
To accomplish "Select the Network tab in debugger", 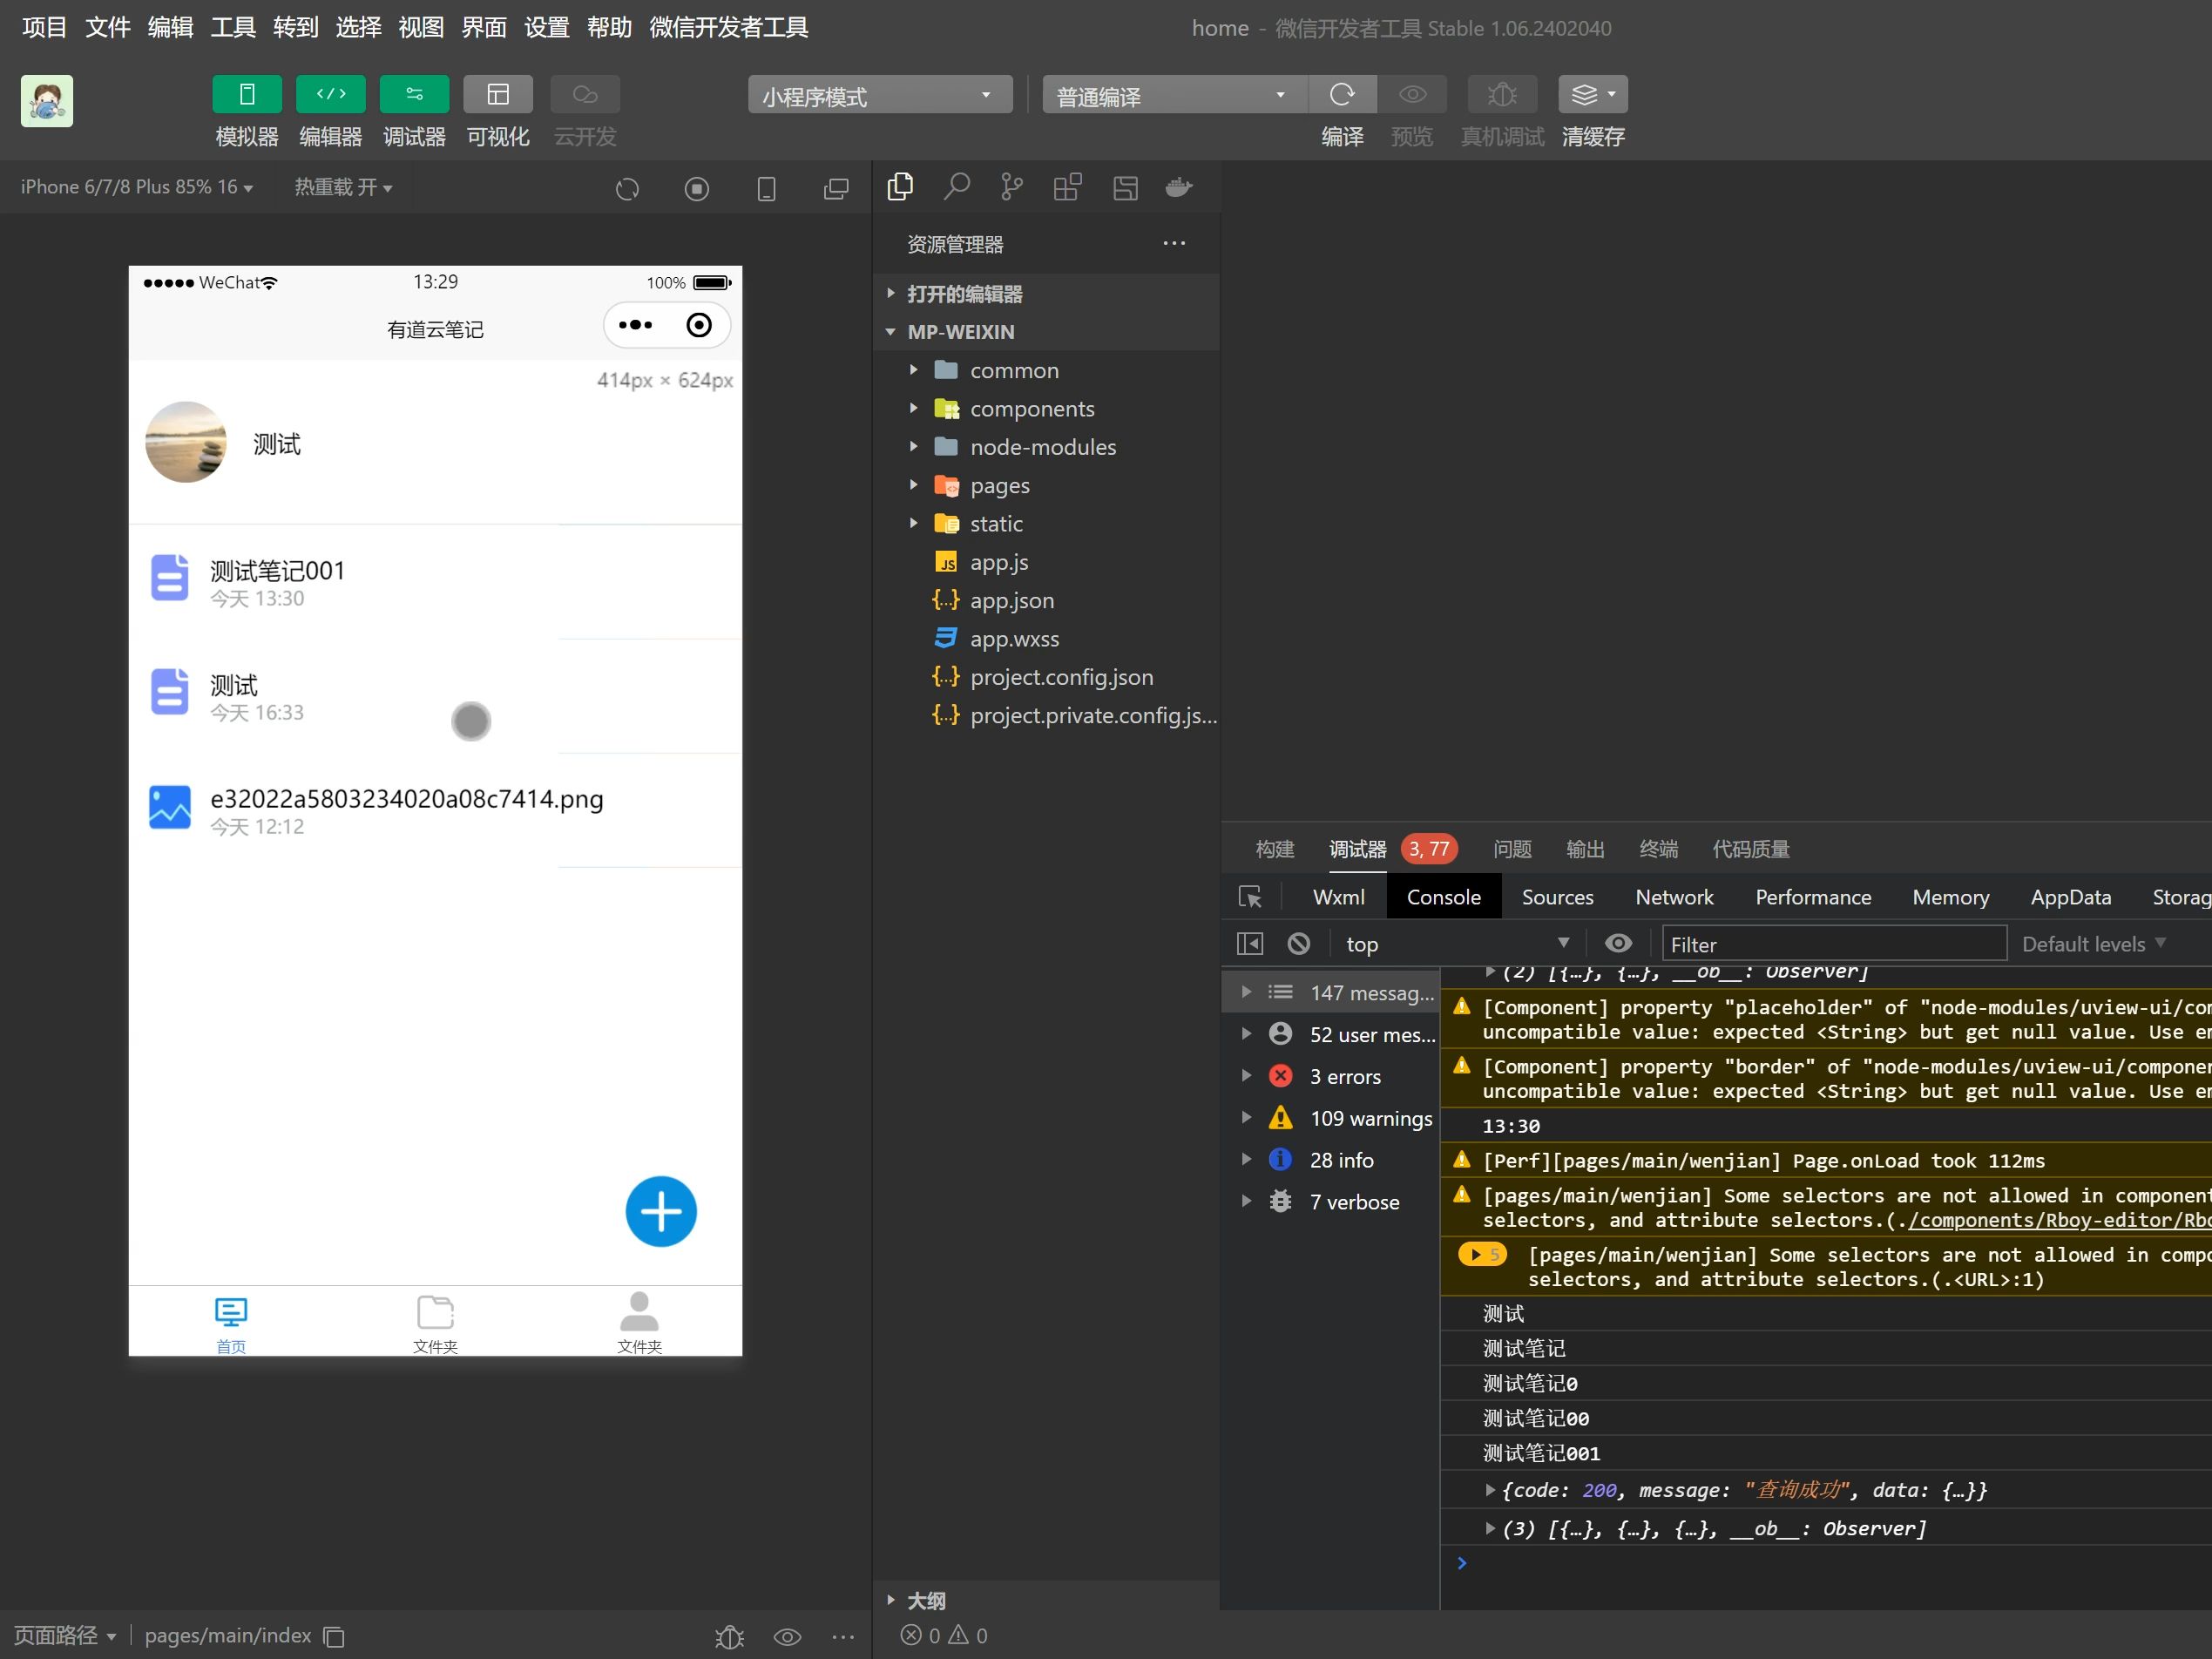I will 1674,894.
